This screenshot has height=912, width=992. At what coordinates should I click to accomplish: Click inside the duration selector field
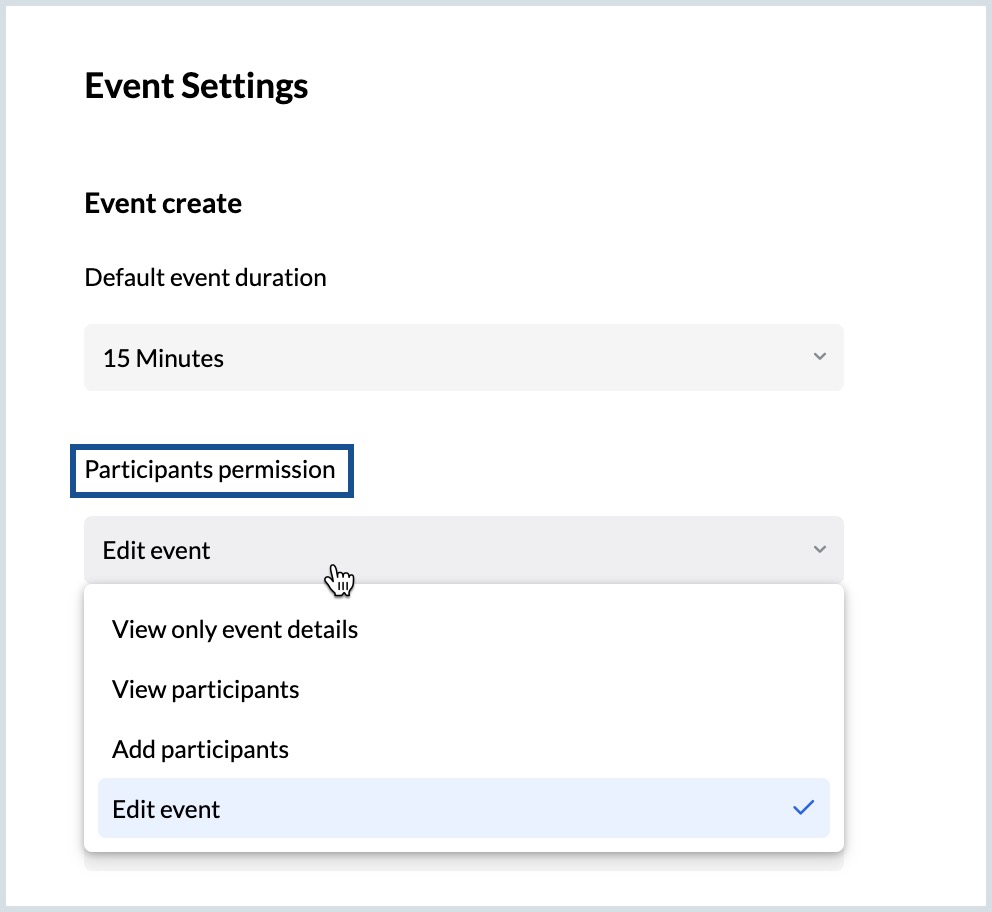click(x=463, y=357)
